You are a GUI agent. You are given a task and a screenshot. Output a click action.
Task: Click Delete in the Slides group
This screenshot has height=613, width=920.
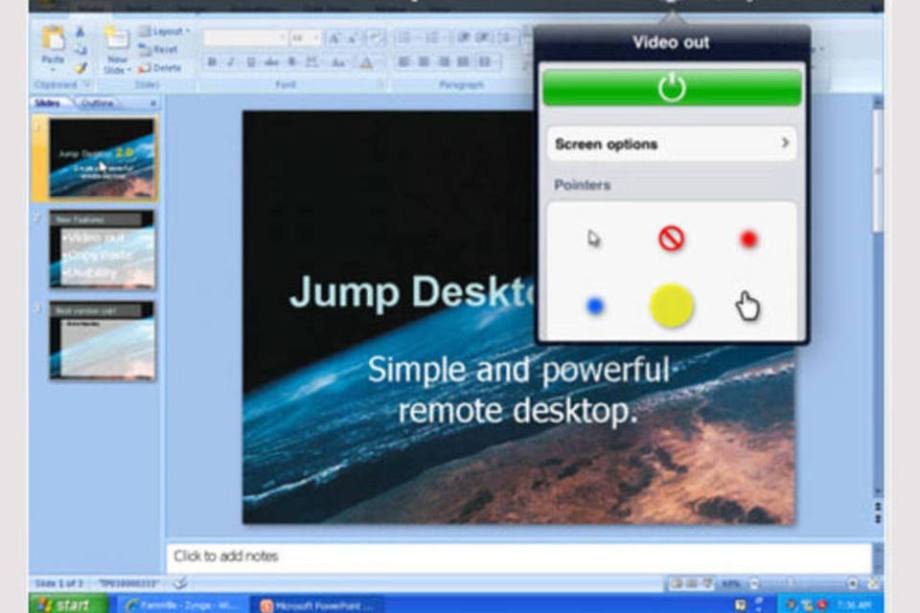point(160,68)
